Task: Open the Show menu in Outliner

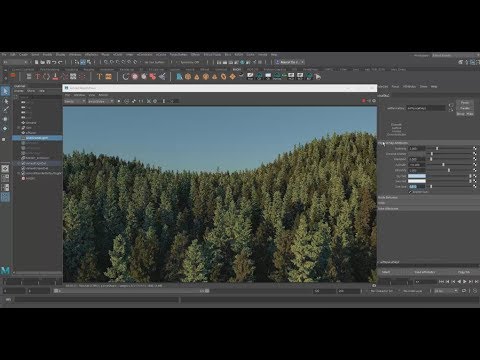Action: pyautogui.click(x=31, y=91)
